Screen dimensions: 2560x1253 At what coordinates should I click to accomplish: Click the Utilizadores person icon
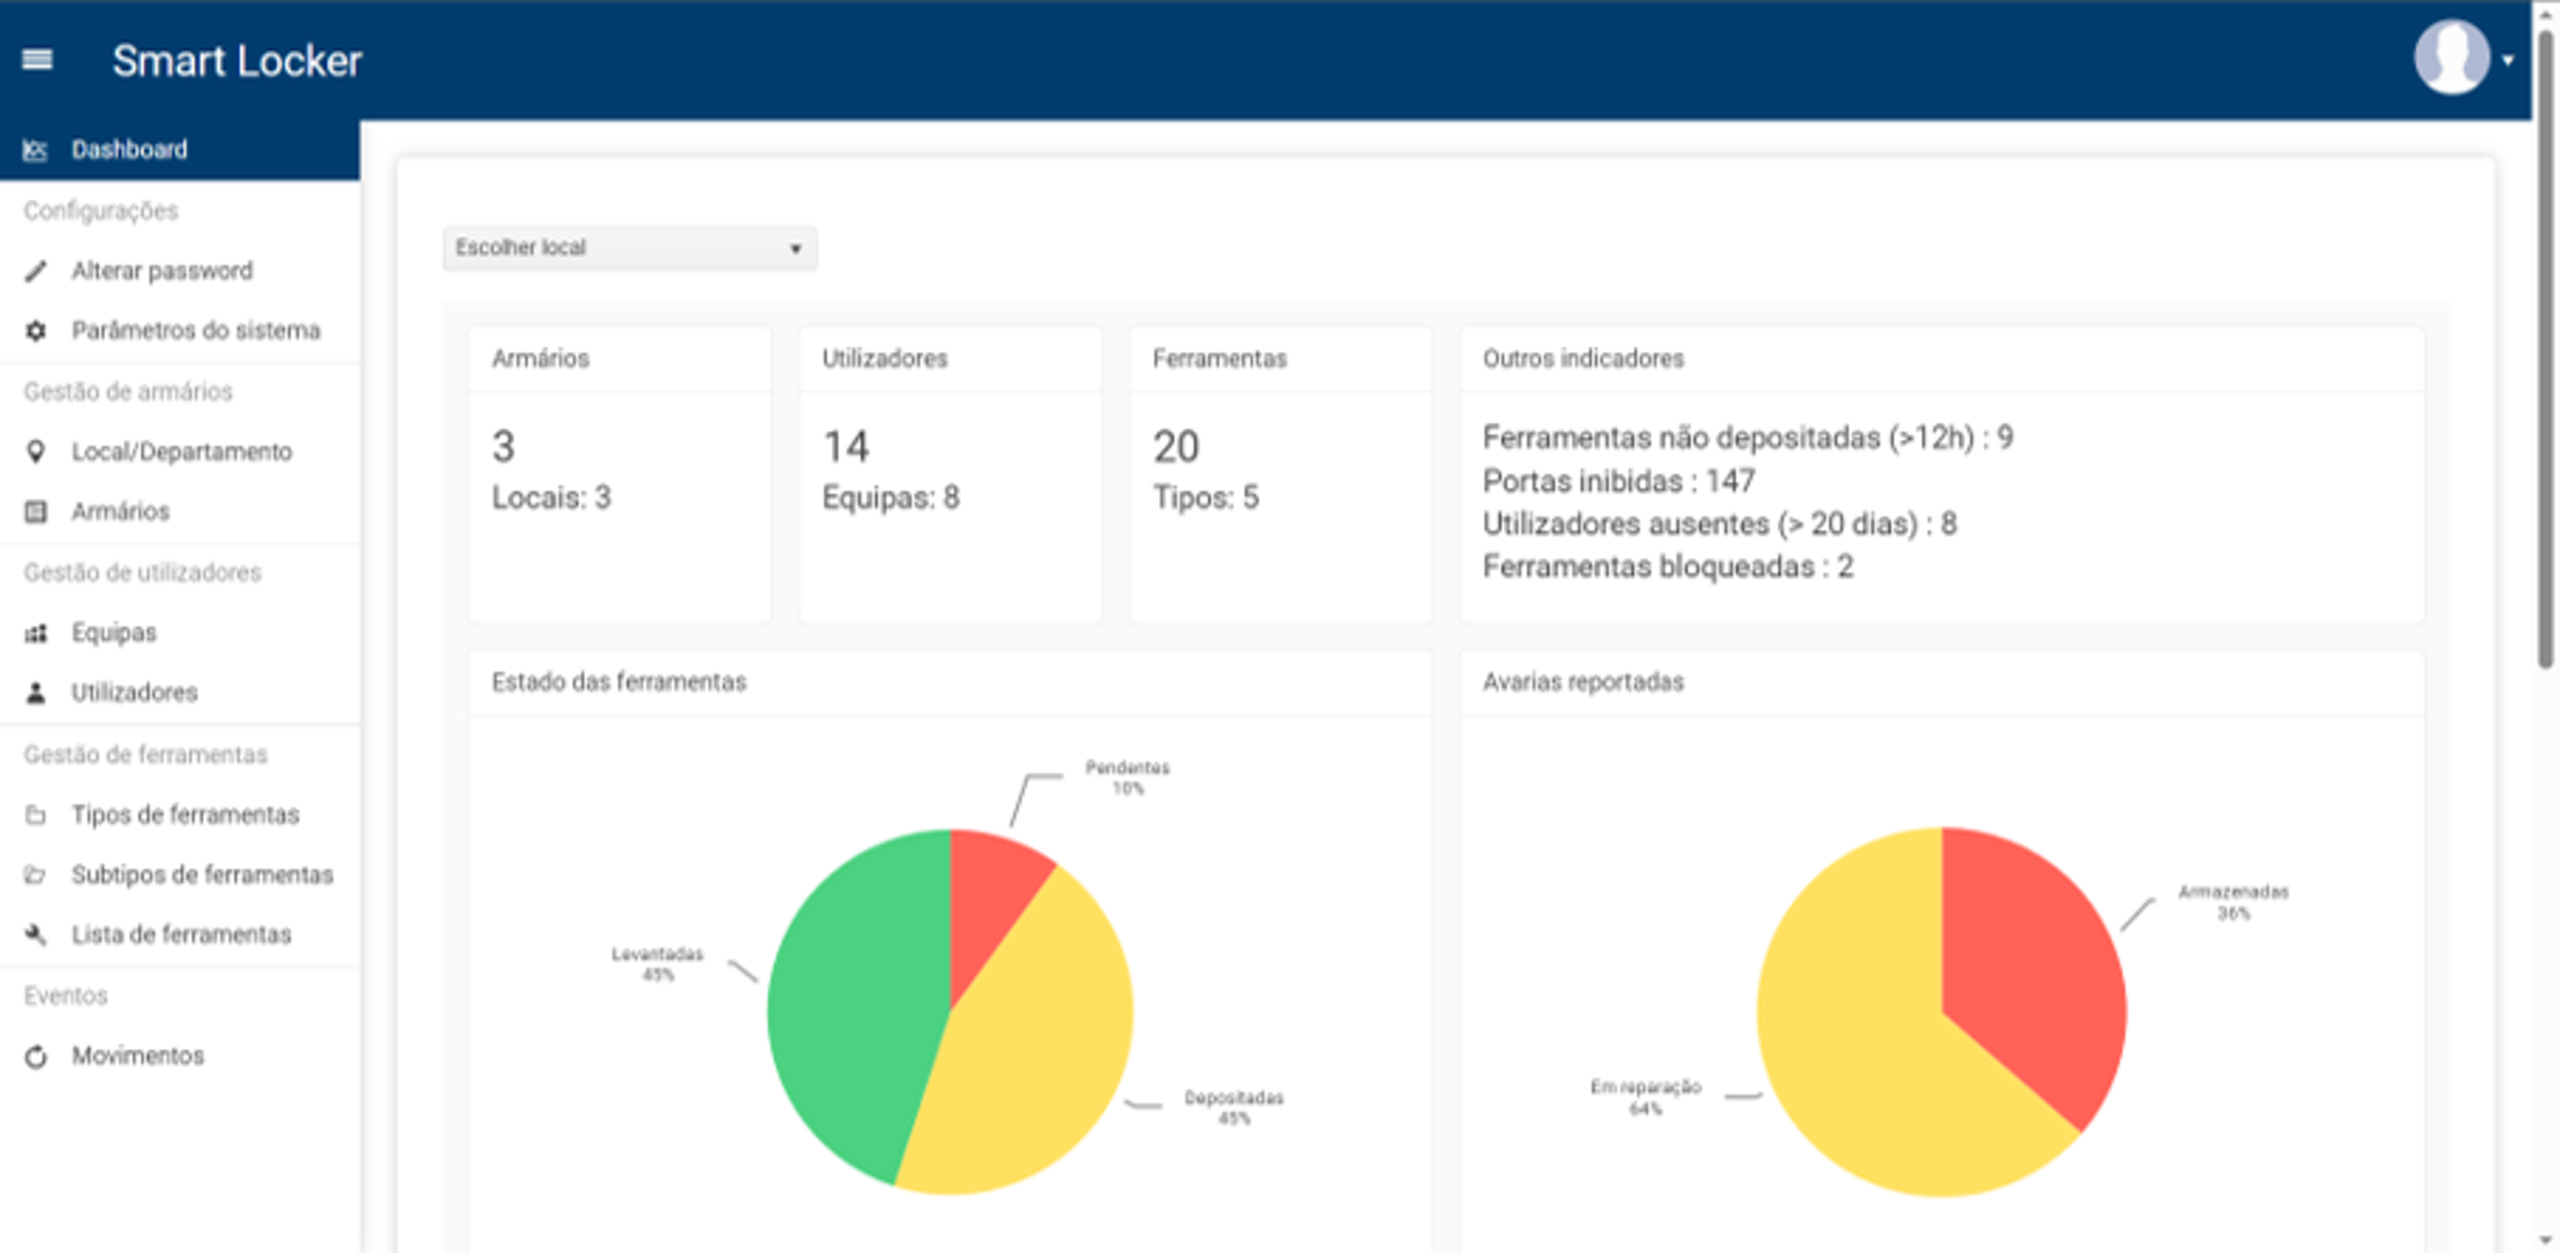(37, 692)
